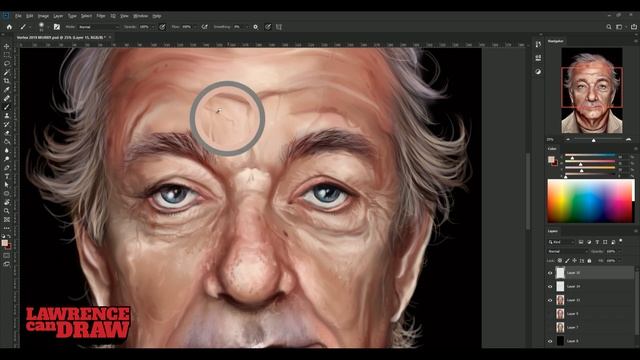Viewport: 640px width, 360px height.
Task: Click the search magnifier in options bar
Action: tap(609, 27)
